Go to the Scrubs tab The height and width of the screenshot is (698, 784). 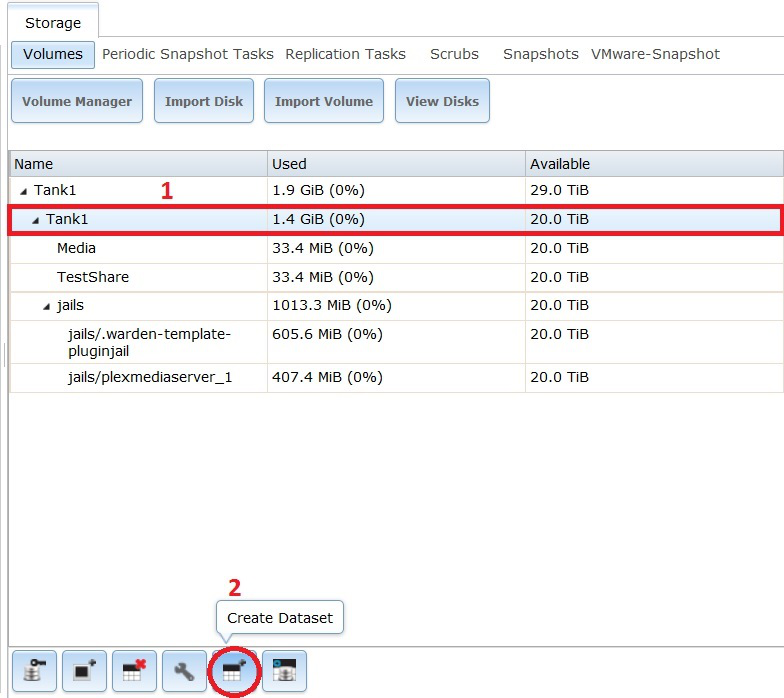pos(454,54)
